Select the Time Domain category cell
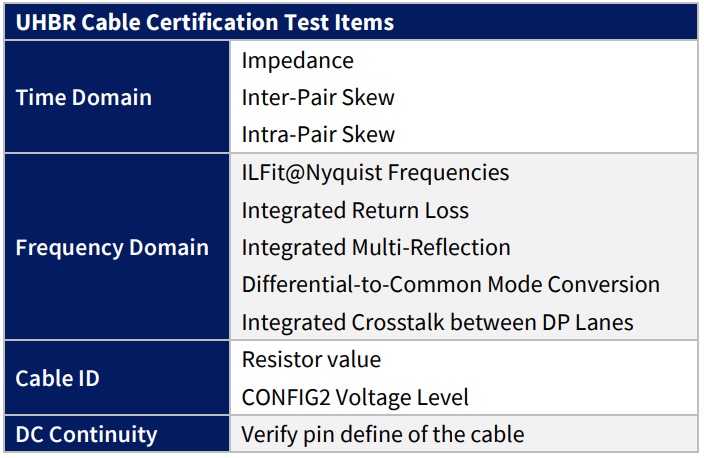Screen dimensions: 704x458 [84, 97]
